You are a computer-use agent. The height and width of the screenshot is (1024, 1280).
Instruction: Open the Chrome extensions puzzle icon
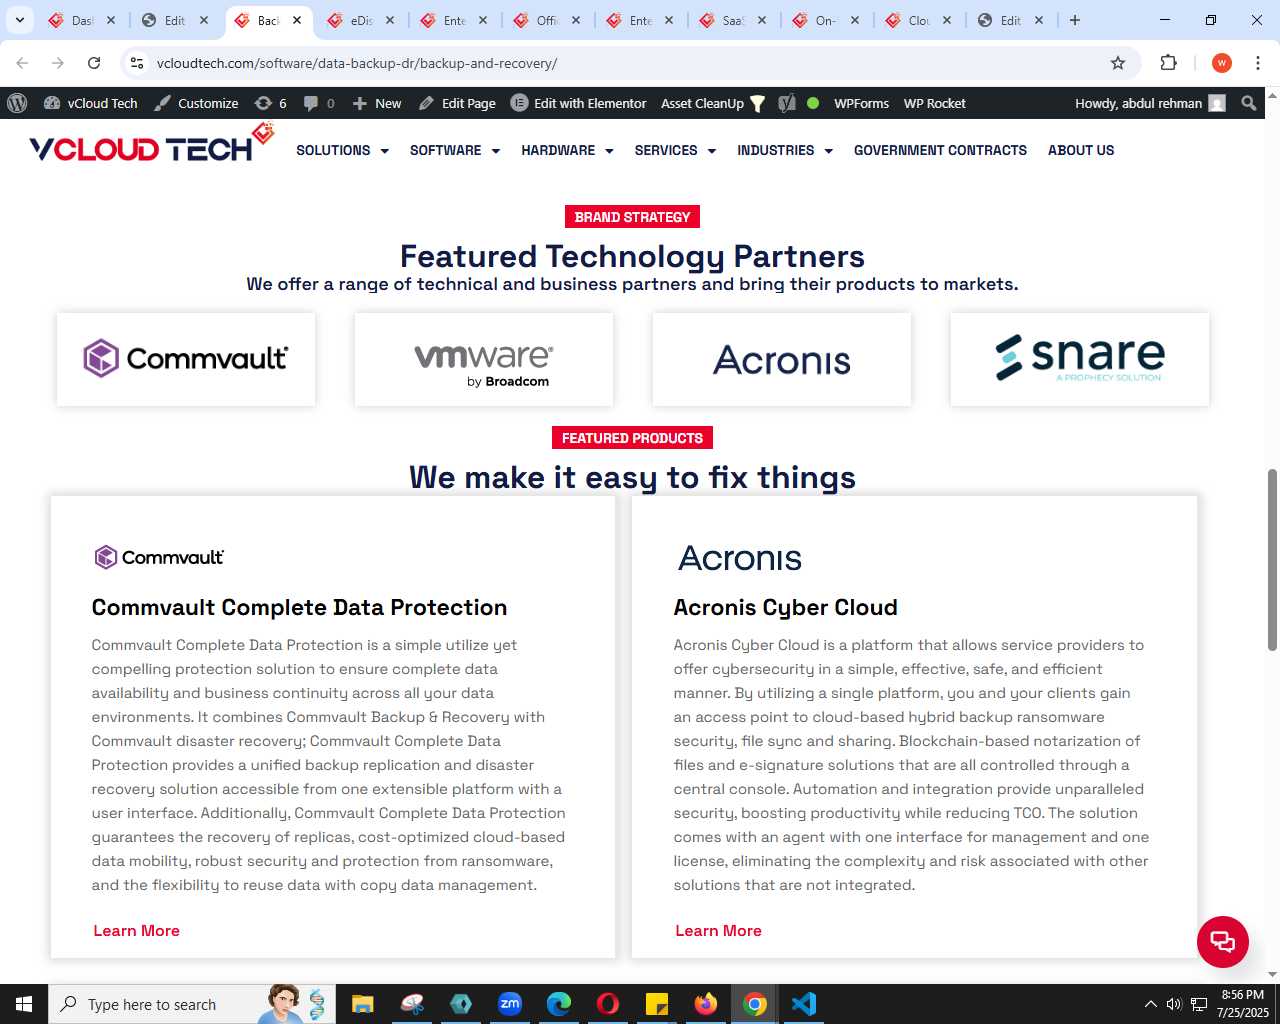point(1168,63)
